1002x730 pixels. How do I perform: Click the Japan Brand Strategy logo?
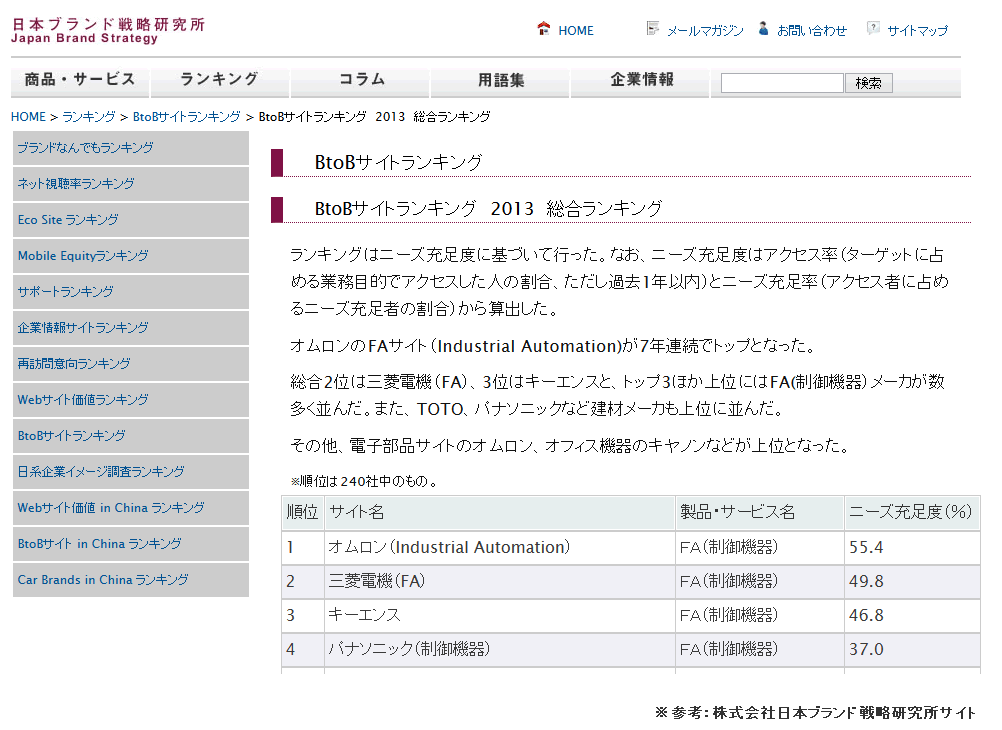click(108, 30)
